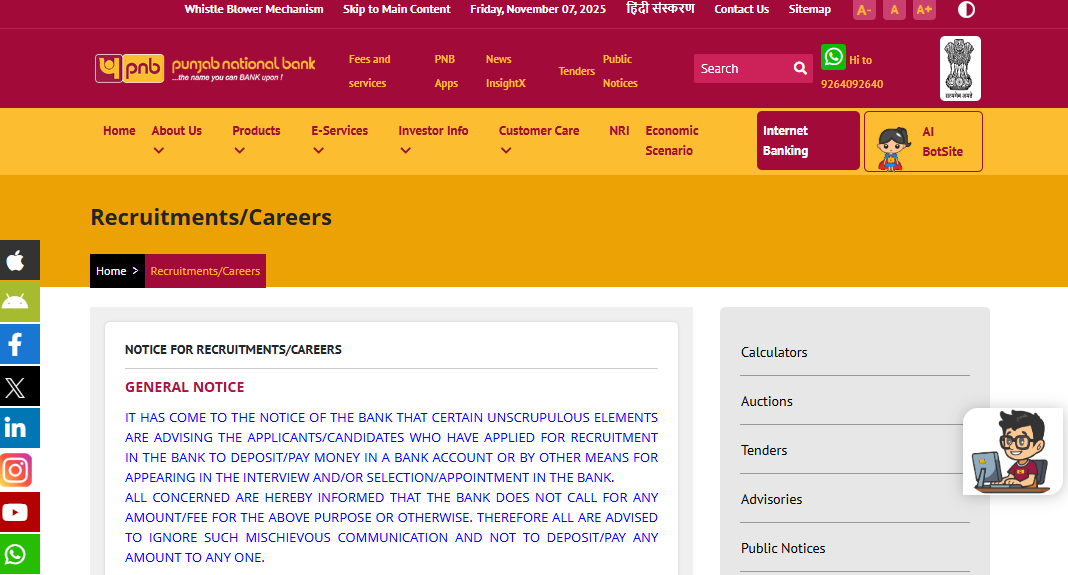Viewport: 1068px width, 575px height.
Task: Open the NRI menu item
Action: pos(619,130)
